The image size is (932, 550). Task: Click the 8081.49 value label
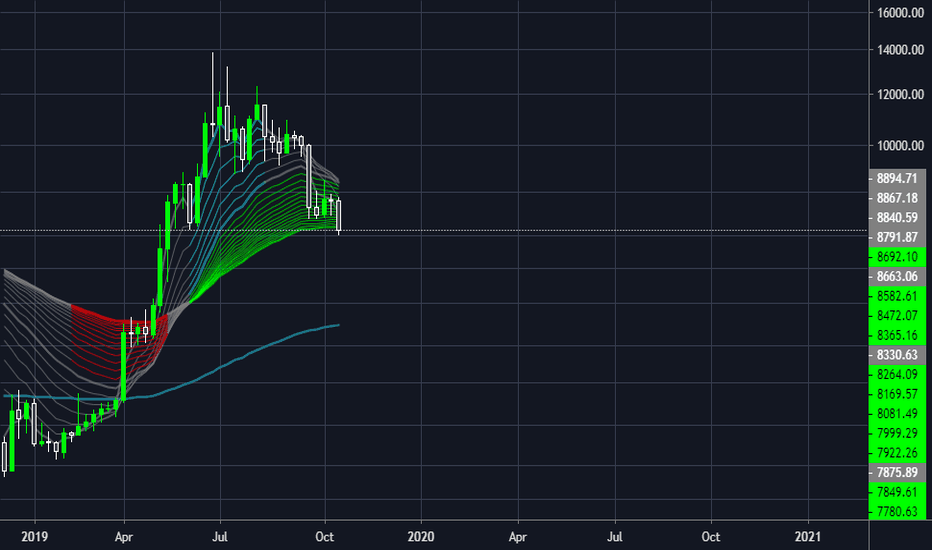tap(897, 414)
